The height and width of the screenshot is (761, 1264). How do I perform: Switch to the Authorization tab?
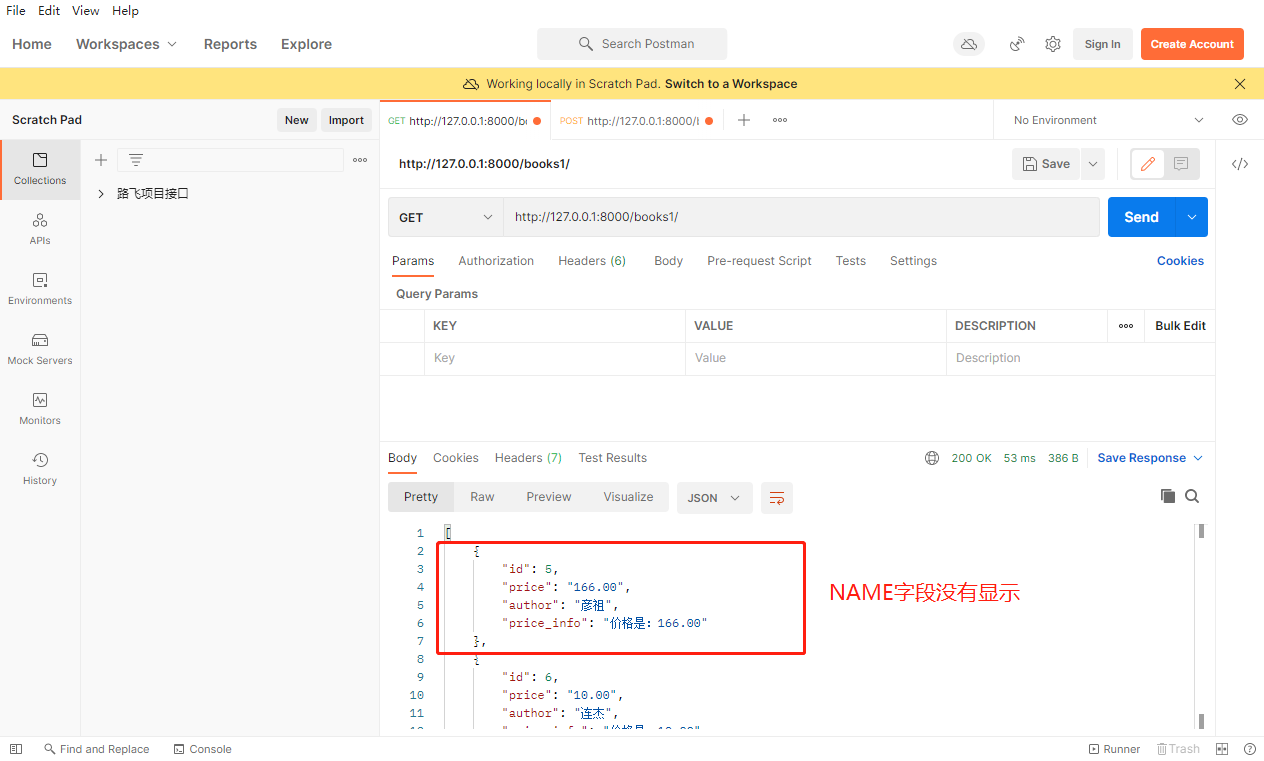pyautogui.click(x=496, y=261)
